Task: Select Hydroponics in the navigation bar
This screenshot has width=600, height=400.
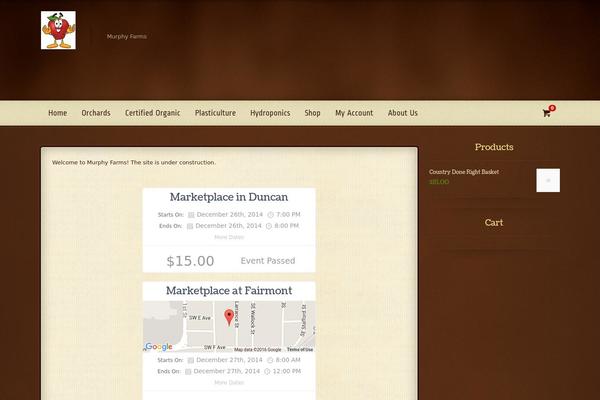Action: coord(270,113)
